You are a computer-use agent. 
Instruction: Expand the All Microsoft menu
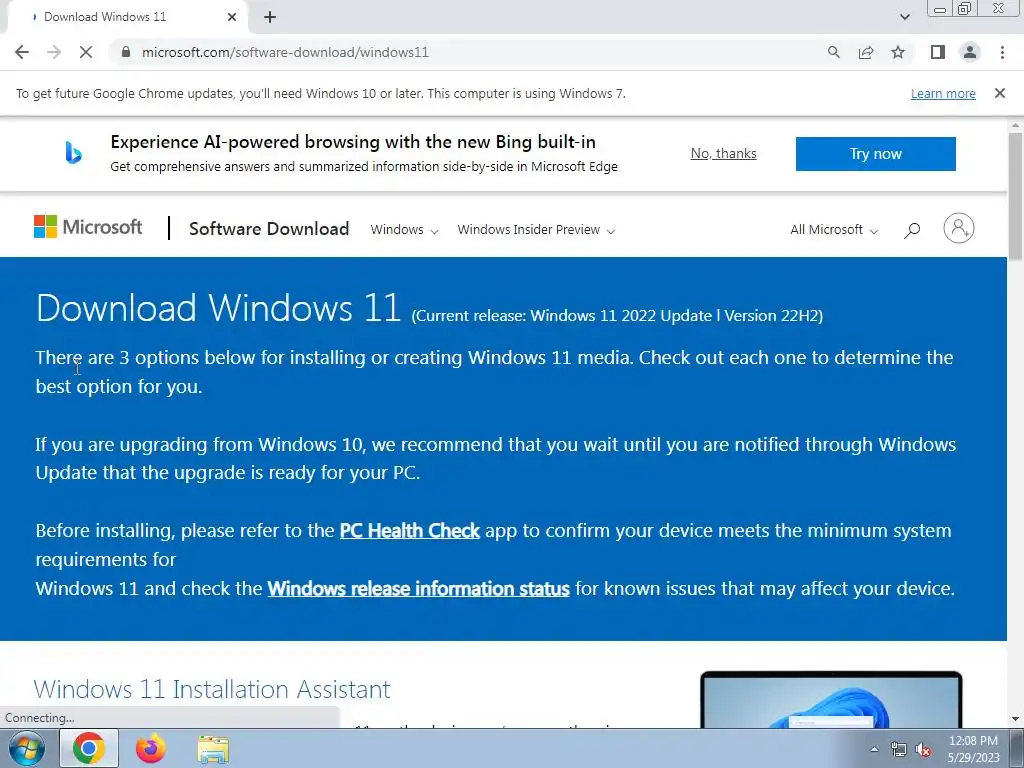click(x=834, y=230)
